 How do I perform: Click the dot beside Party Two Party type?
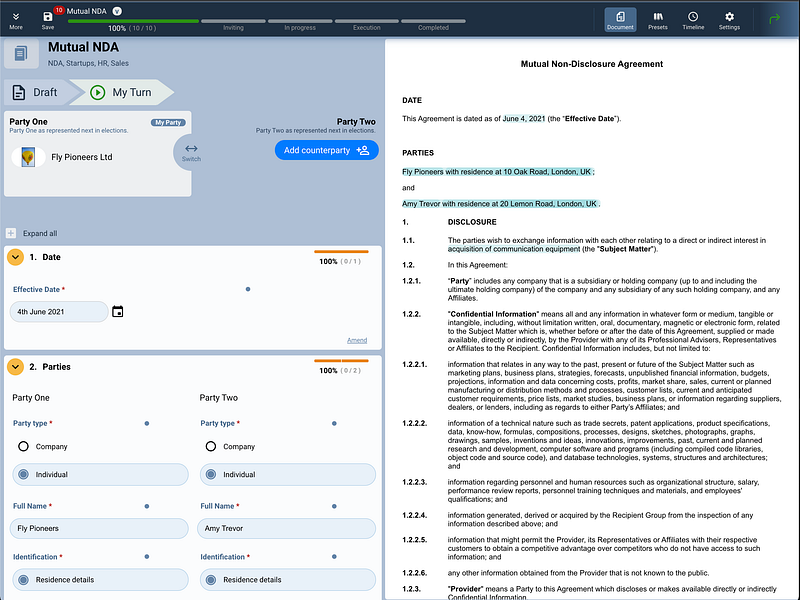(334, 423)
